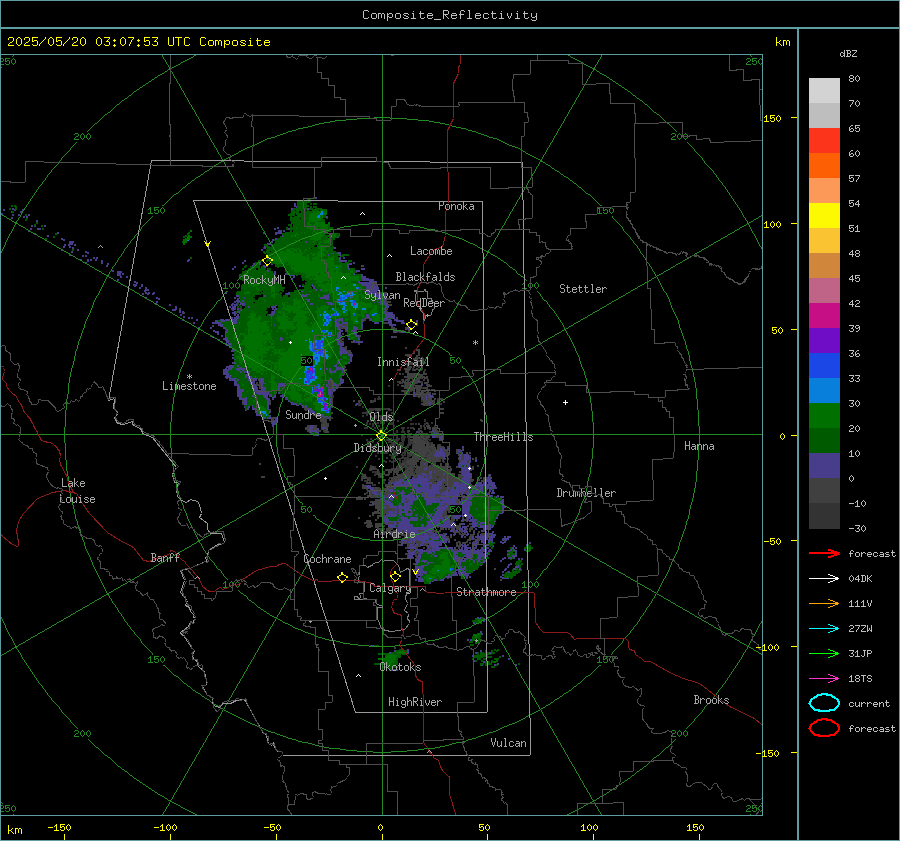
Task: Click the Okotoks map label
Action: [x=400, y=667]
